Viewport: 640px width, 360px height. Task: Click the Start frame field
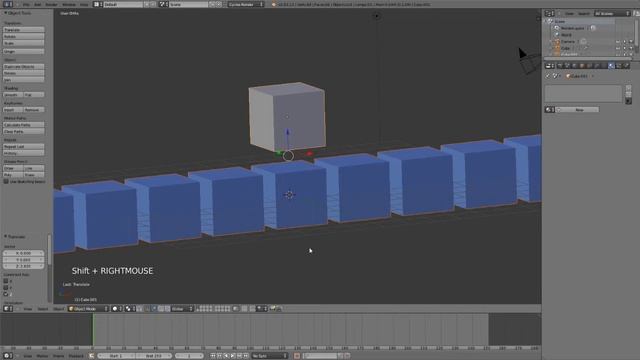tap(116, 356)
